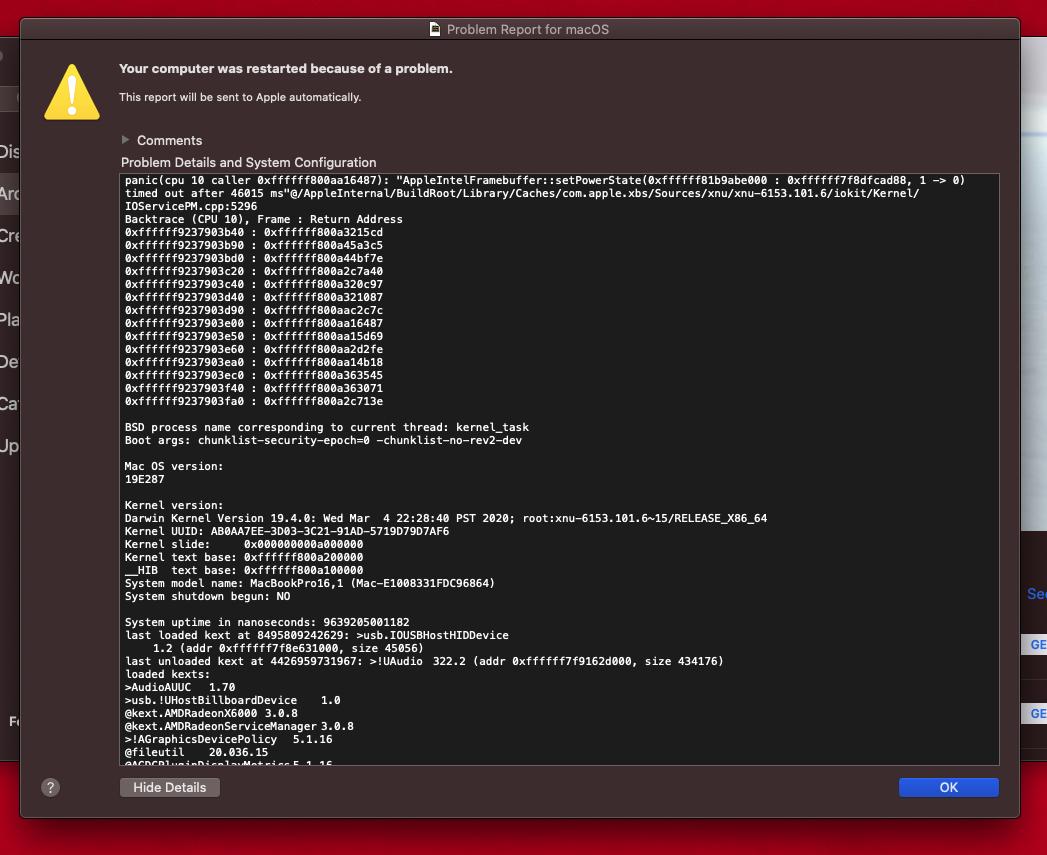Click the document icon in the title bar
1047x855 pixels.
435,29
